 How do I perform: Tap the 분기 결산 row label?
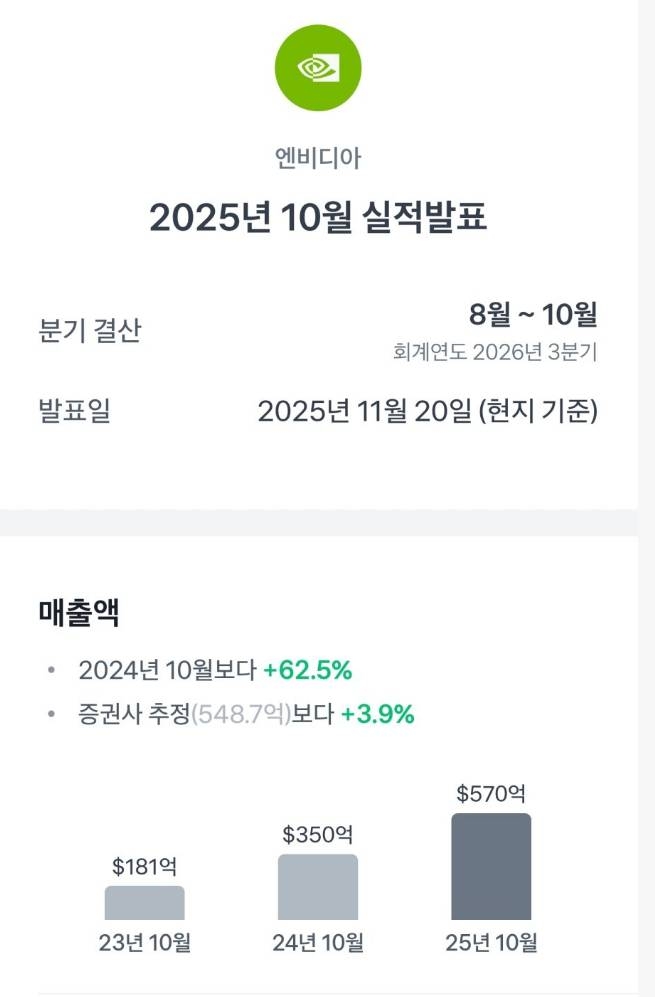click(x=89, y=331)
